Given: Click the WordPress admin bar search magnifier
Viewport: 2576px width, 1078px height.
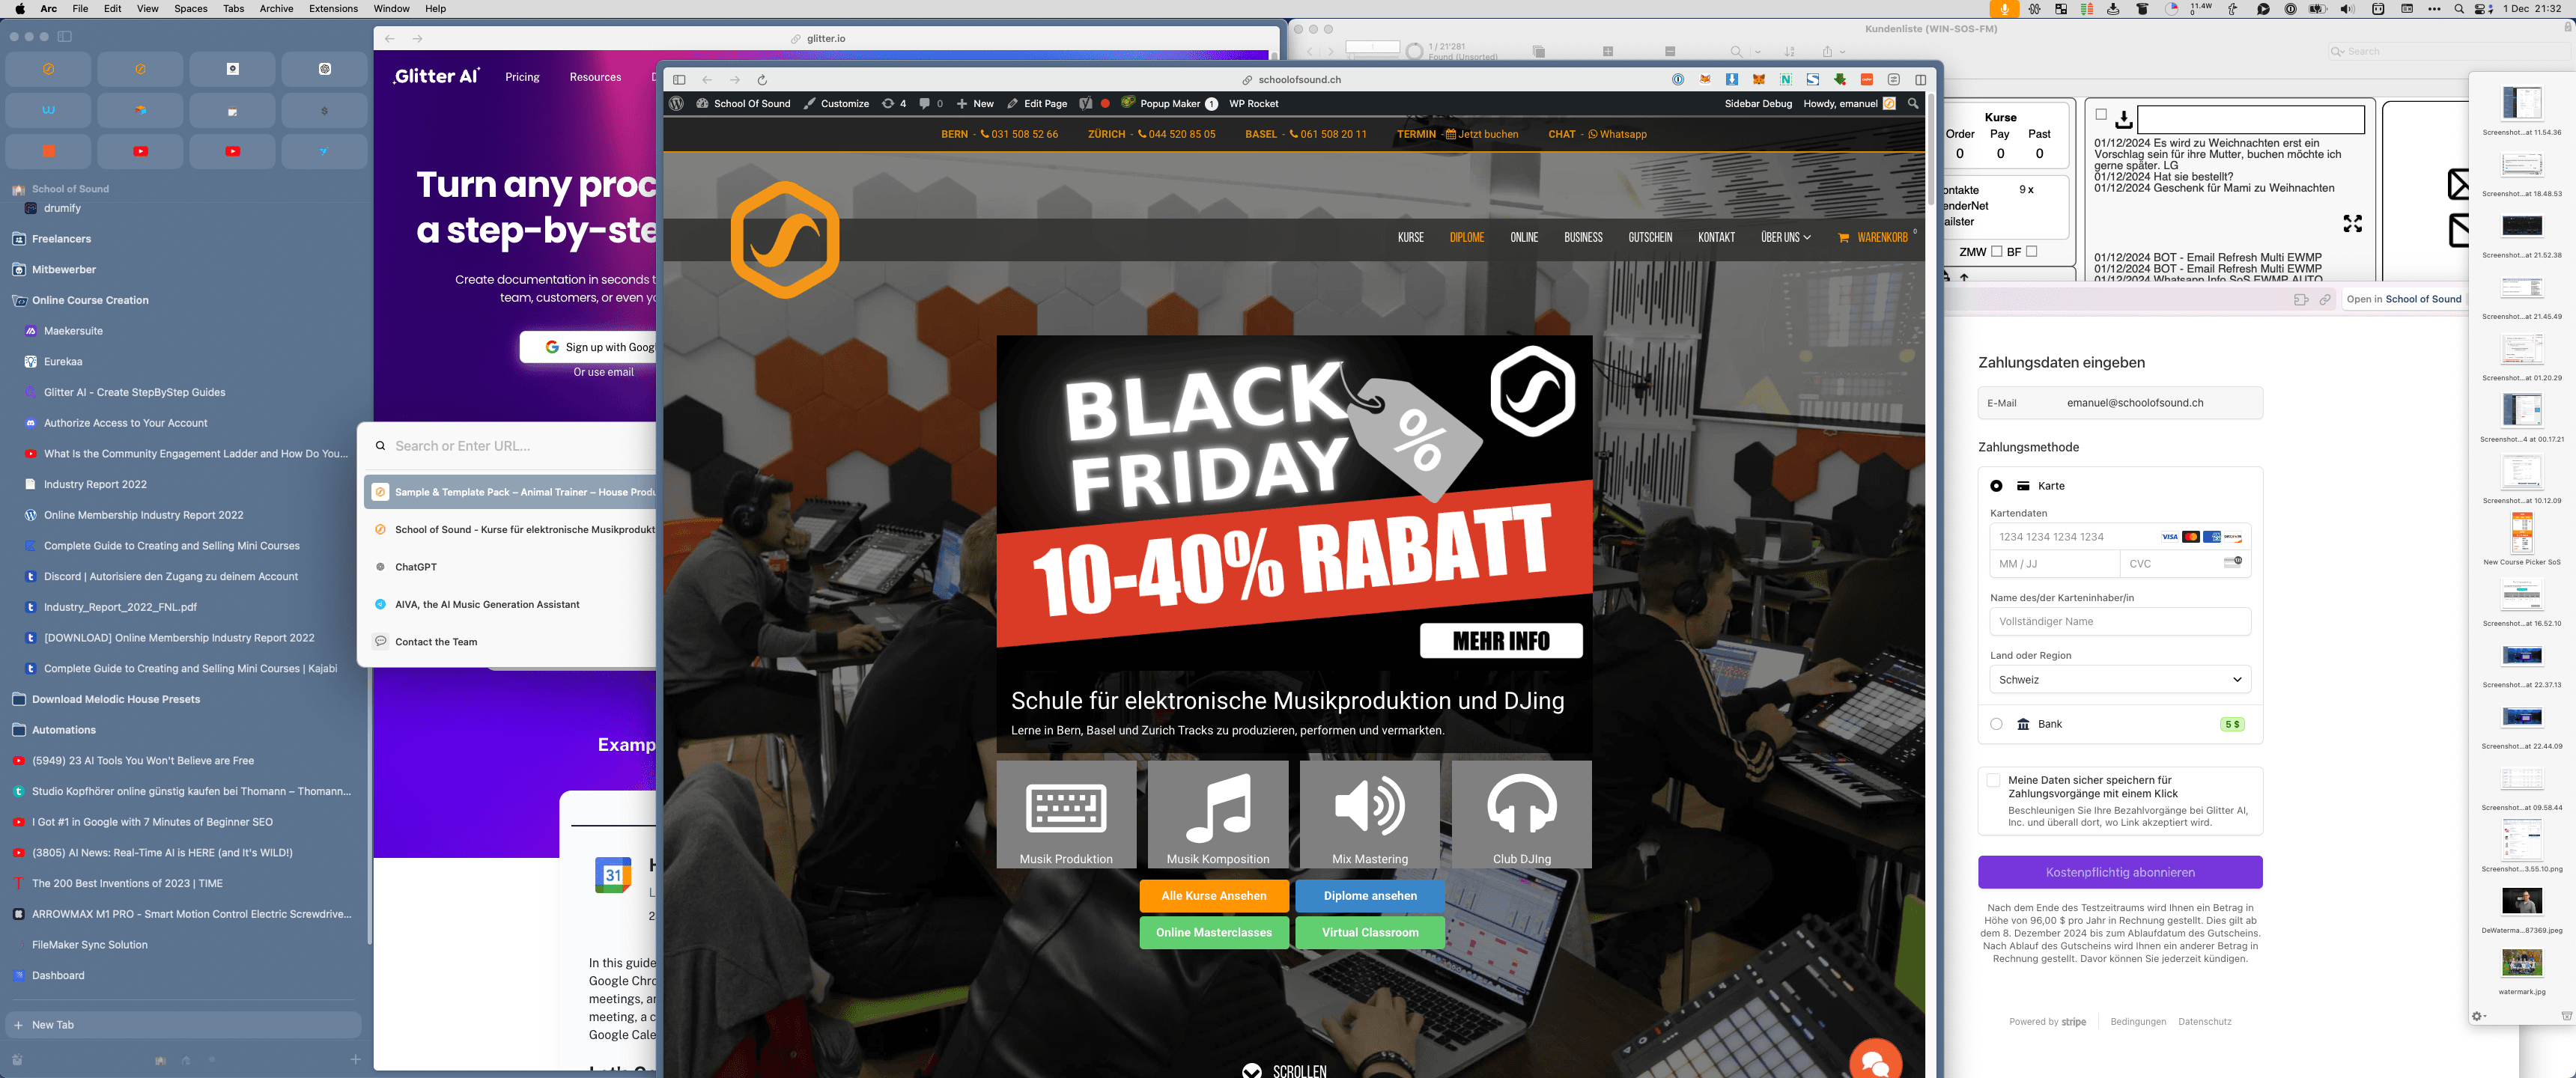Looking at the screenshot, I should point(1913,104).
